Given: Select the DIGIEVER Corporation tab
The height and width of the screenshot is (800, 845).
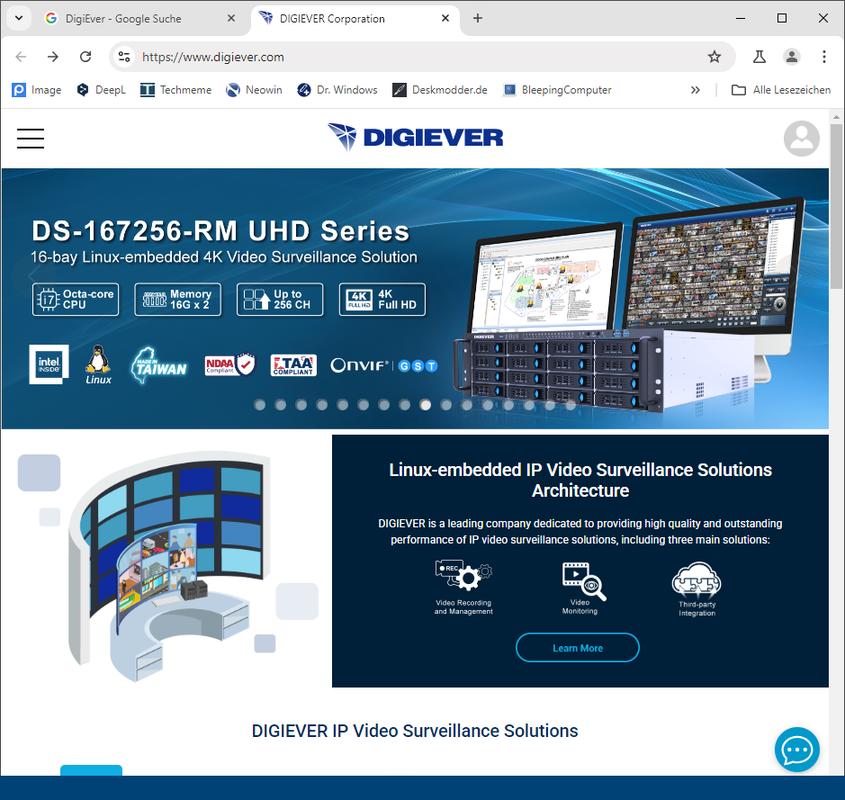Looking at the screenshot, I should tap(356, 18).
